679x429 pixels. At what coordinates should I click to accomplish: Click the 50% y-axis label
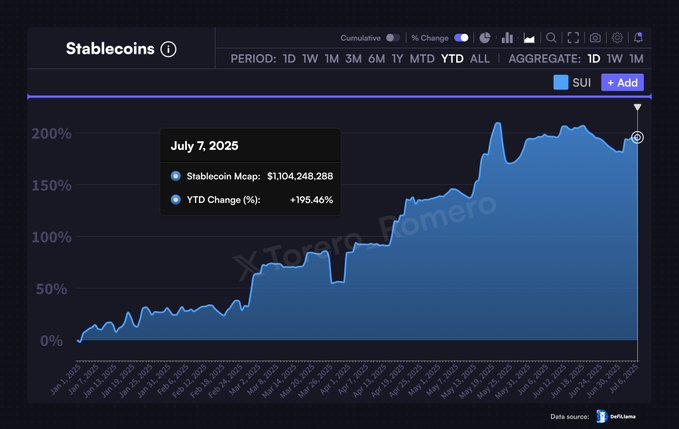coord(51,289)
